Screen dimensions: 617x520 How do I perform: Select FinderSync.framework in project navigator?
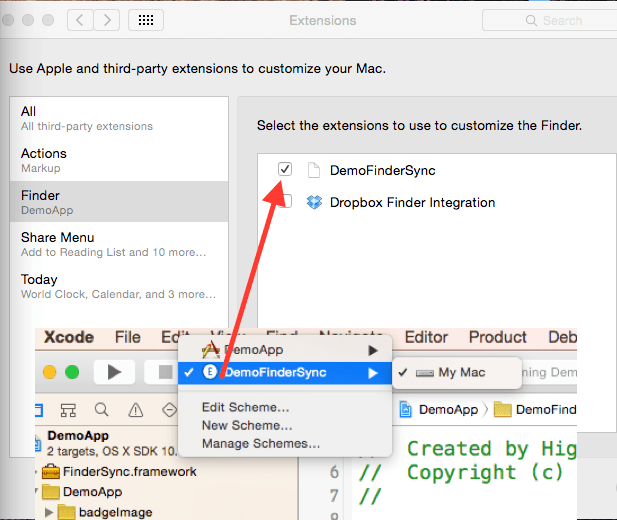129,471
